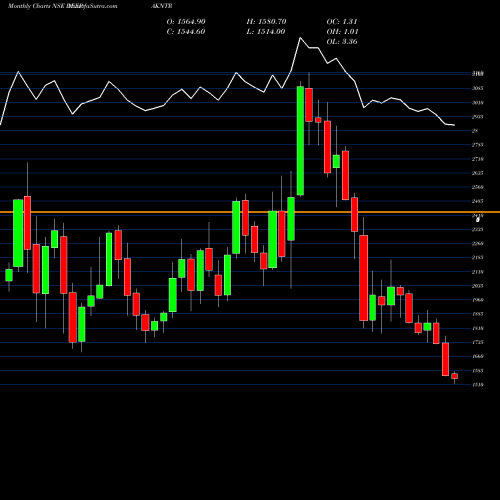Click the orange horizontal level line

[x=250, y=212]
